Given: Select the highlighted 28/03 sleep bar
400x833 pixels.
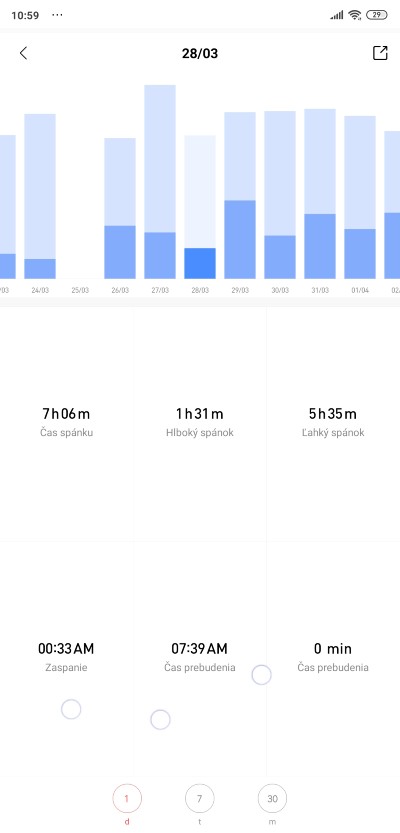Looking at the screenshot, I should (200, 207).
